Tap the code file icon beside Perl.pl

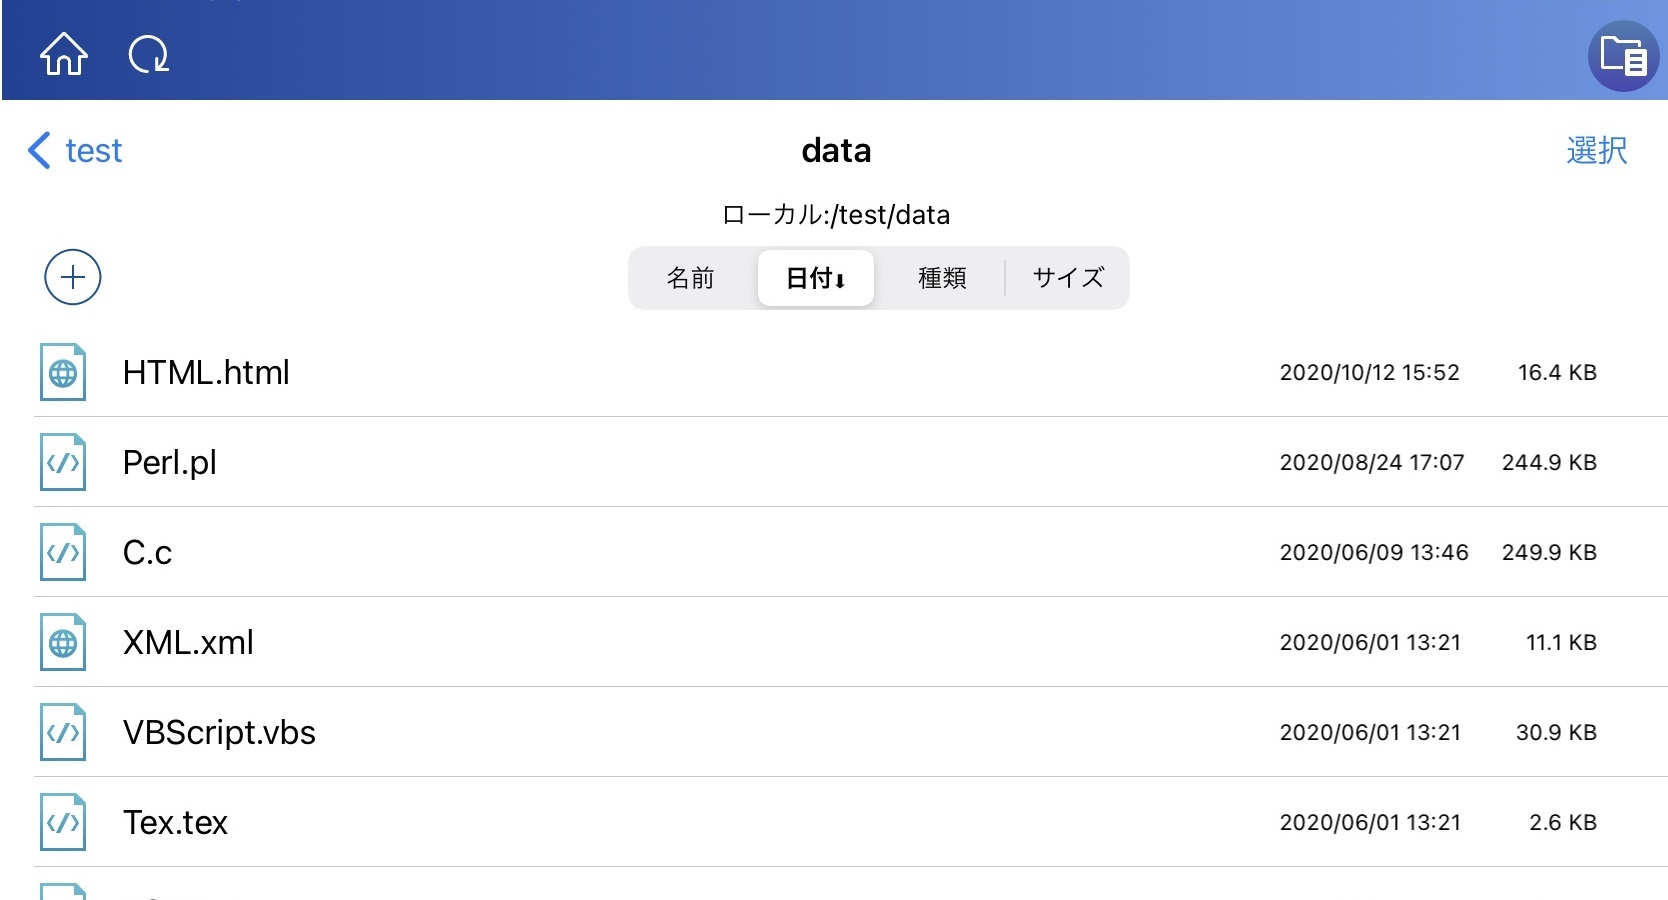click(62, 462)
